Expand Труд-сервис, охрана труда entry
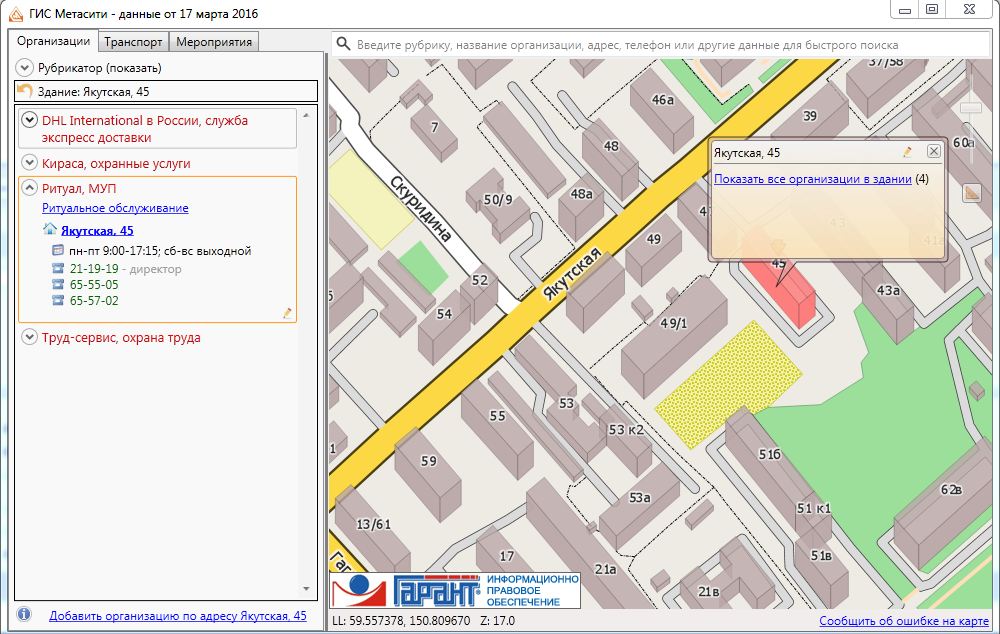1000x634 pixels. coord(28,338)
